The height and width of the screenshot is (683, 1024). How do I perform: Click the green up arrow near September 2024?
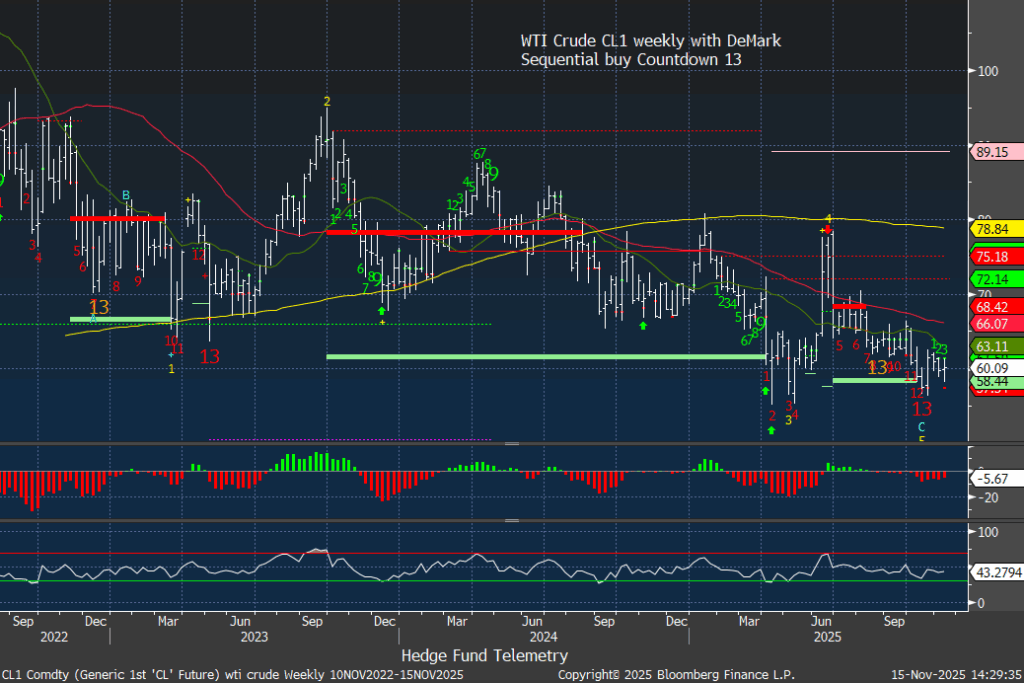point(642,325)
